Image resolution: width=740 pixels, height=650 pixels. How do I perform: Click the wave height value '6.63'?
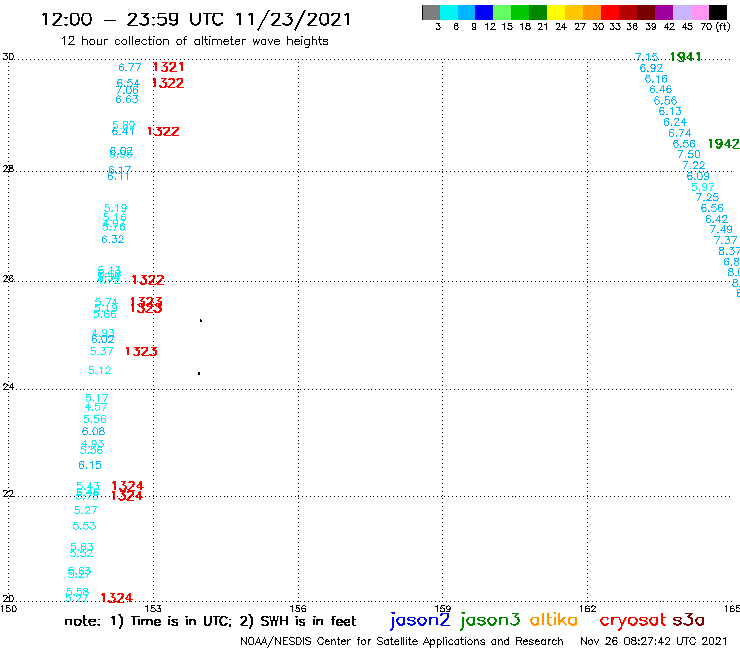[127, 99]
